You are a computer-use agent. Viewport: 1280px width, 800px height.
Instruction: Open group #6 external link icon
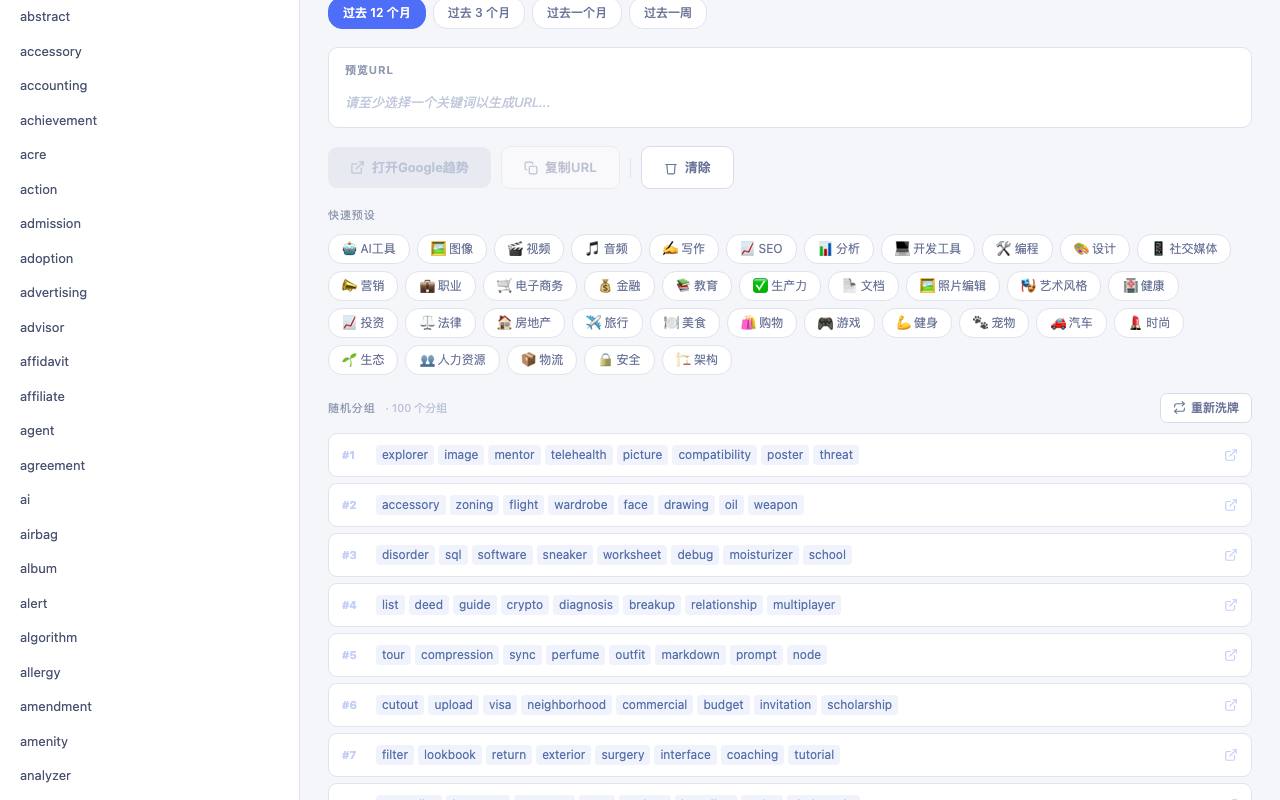pos(1231,705)
